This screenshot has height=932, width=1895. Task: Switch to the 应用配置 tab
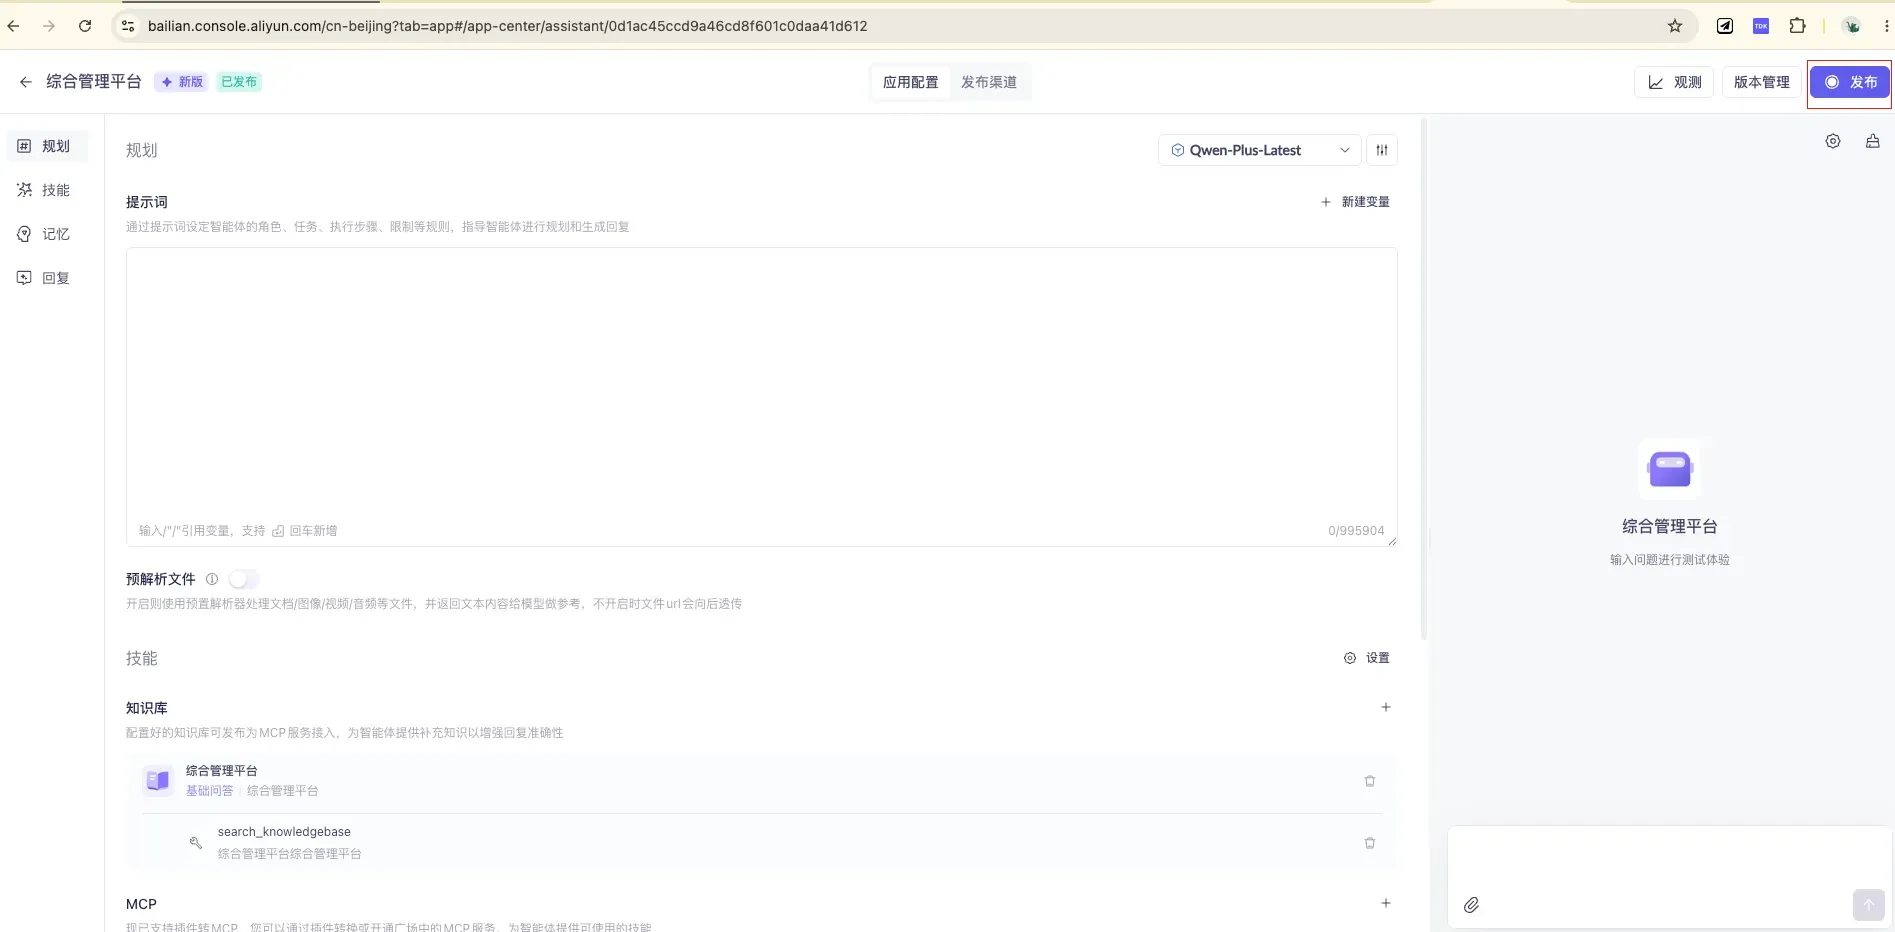click(x=911, y=82)
